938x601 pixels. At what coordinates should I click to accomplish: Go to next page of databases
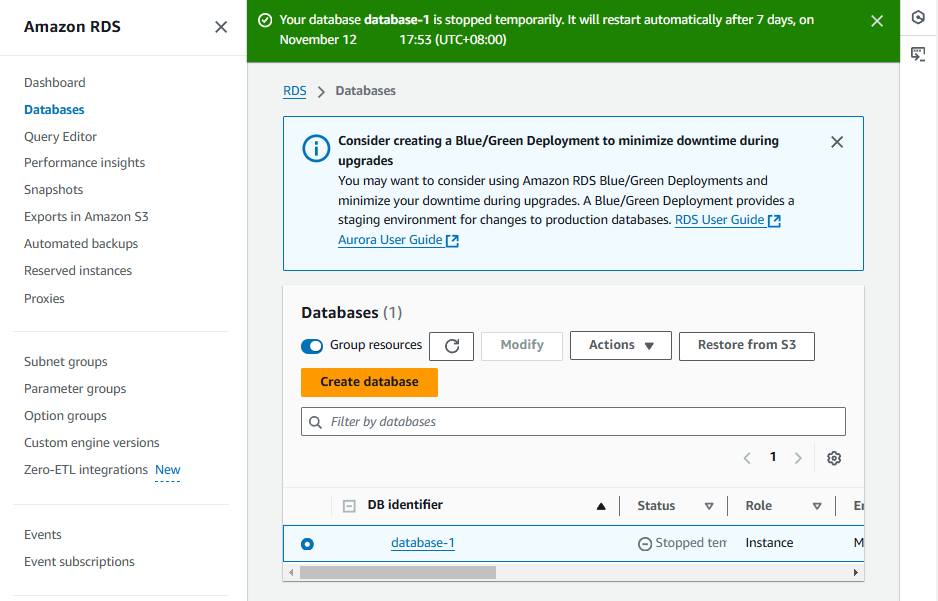coord(798,458)
